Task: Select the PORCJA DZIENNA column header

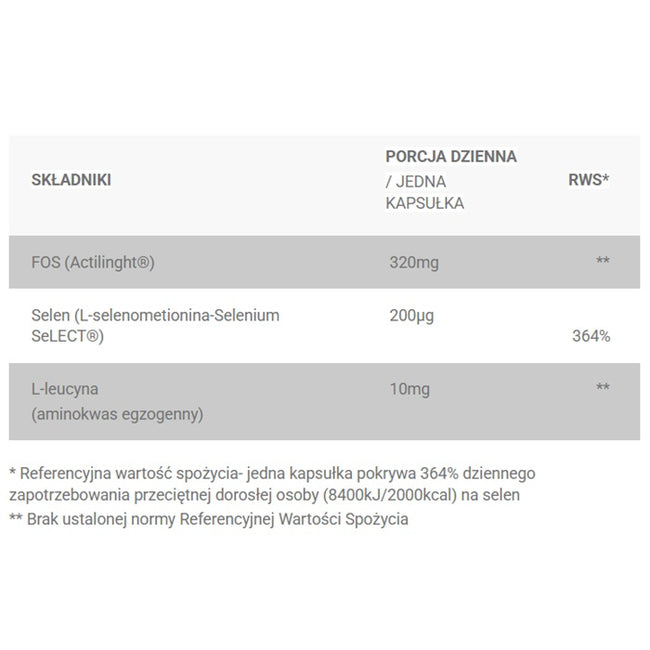Action: (452, 157)
